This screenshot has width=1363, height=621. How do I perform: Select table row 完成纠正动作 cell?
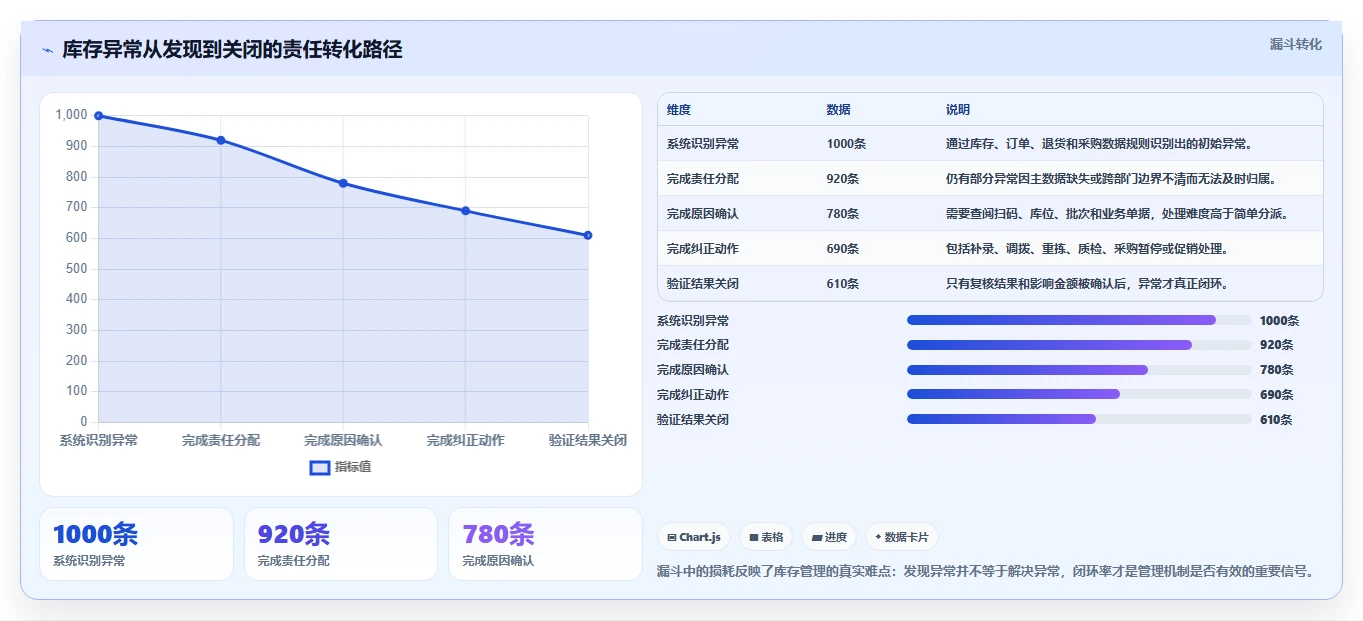pos(703,249)
